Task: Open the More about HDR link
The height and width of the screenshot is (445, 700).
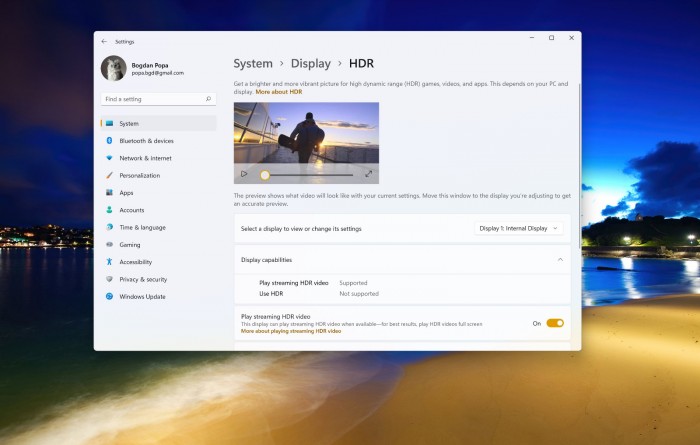Action: (x=279, y=91)
